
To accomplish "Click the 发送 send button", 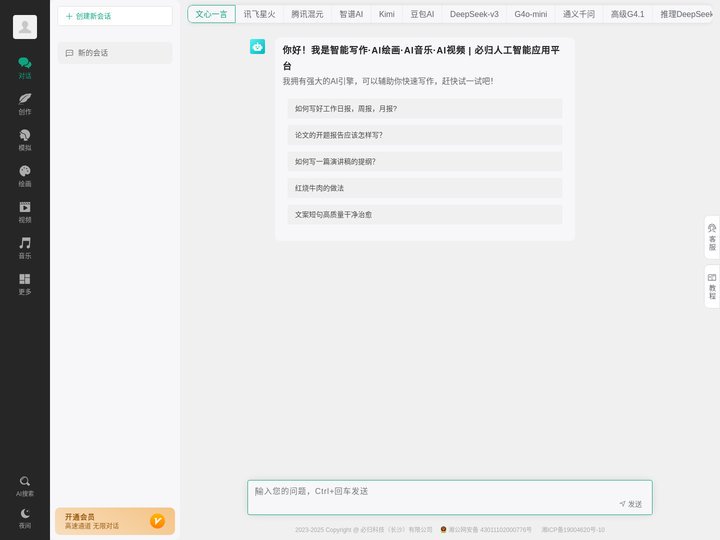I will (x=630, y=504).
